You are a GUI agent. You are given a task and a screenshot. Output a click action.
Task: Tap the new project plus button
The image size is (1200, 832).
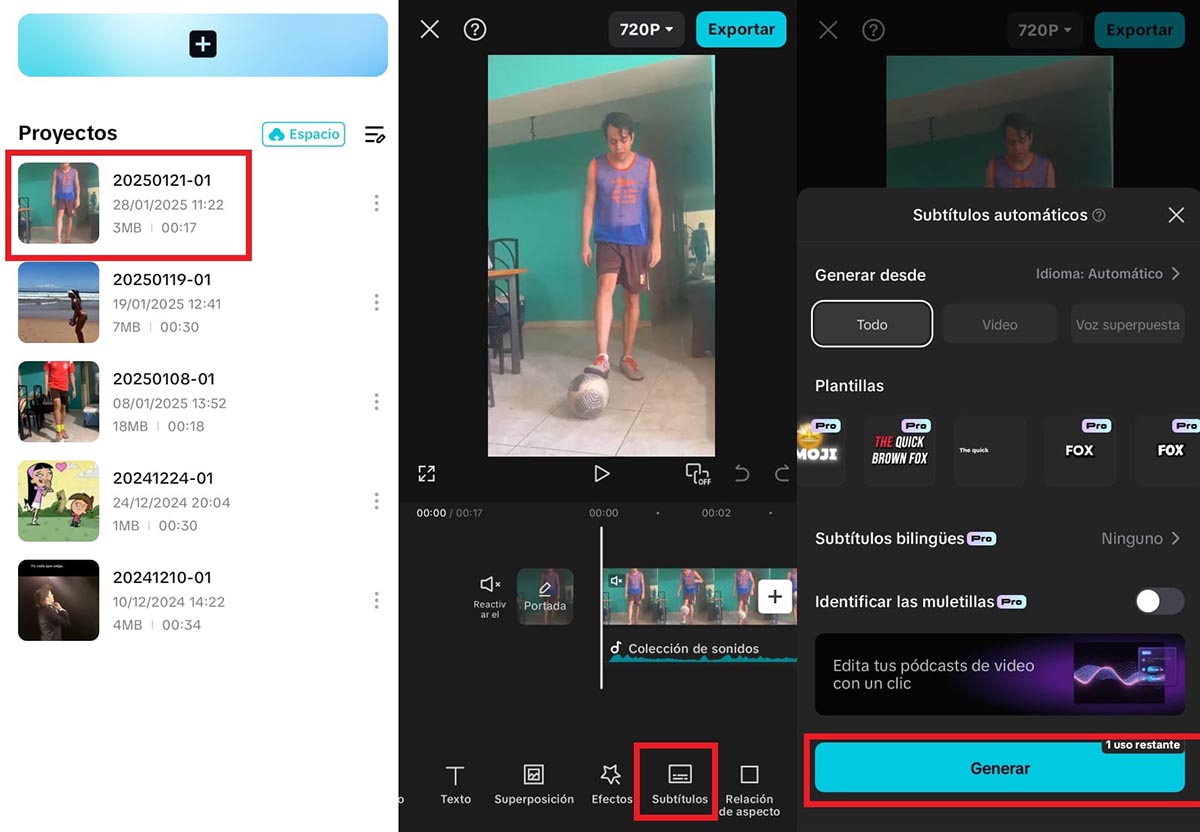coord(203,44)
